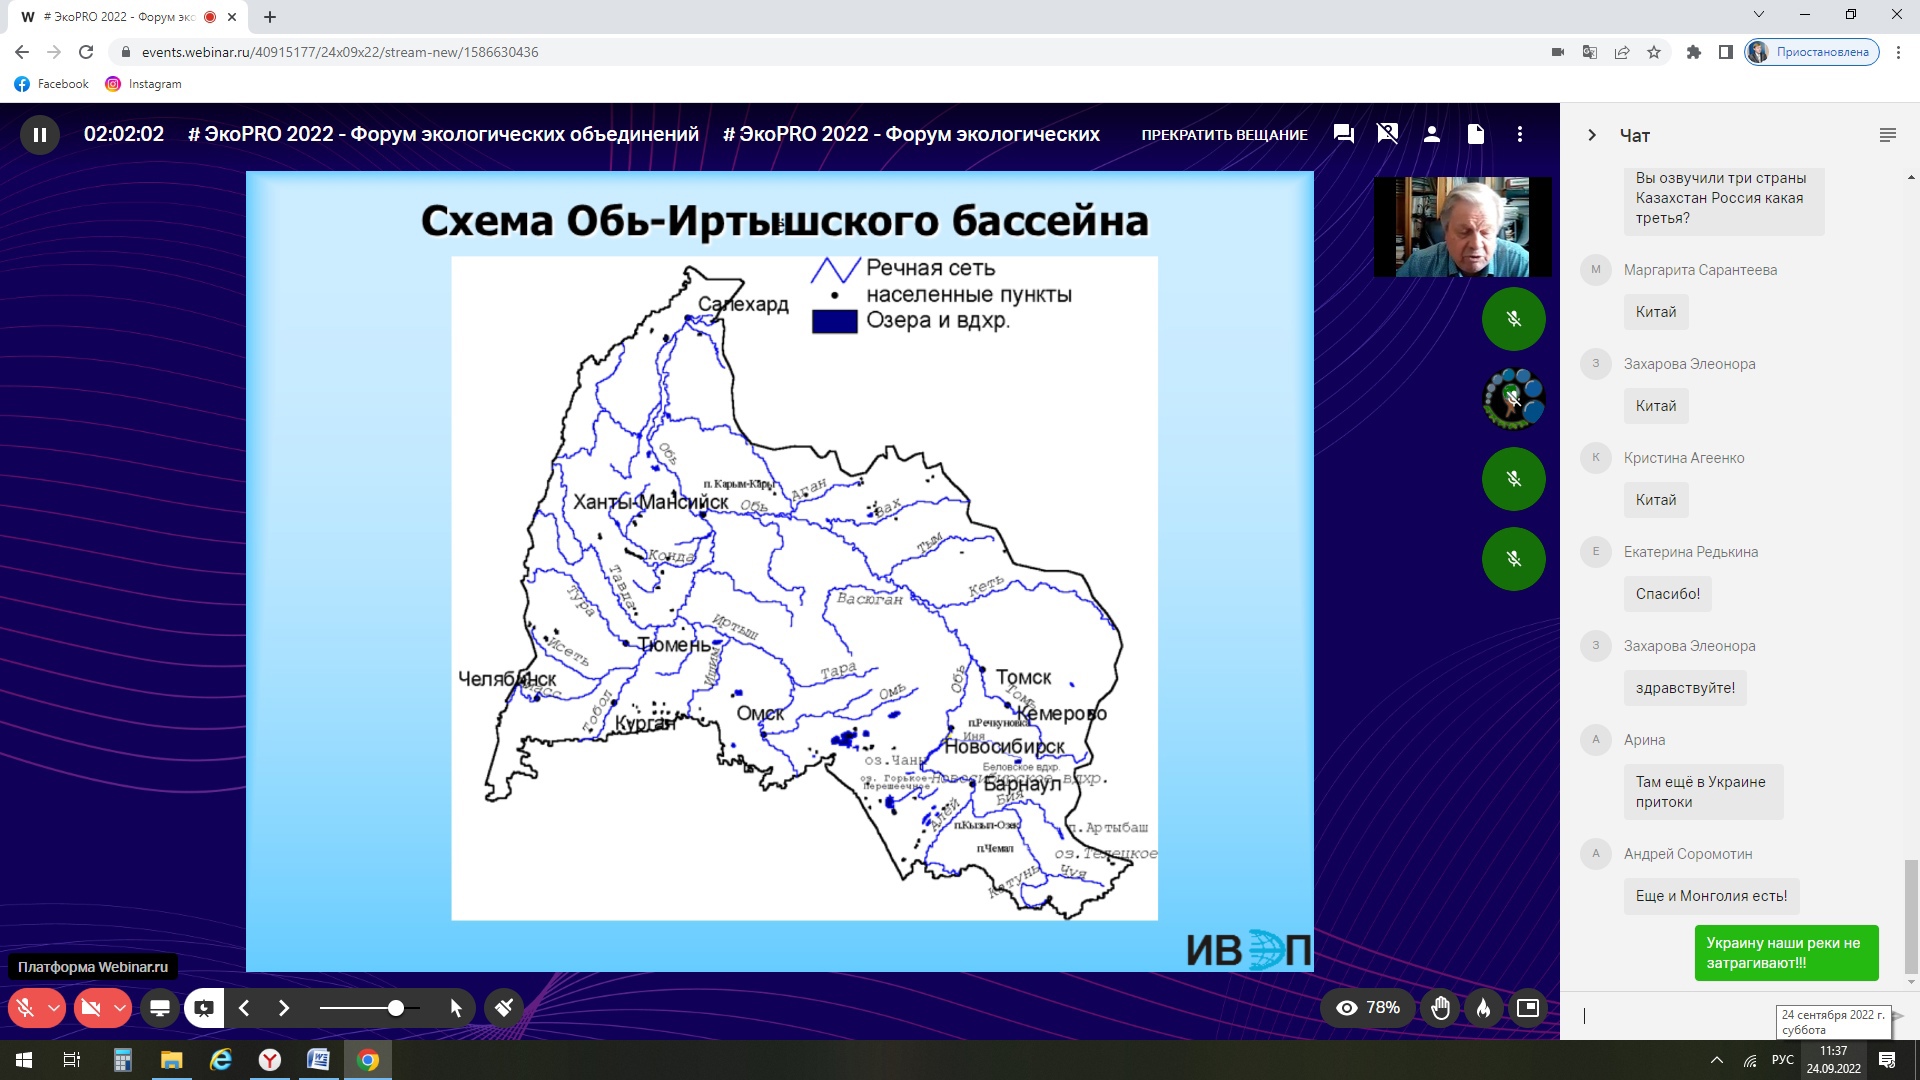
Task: Toggle the presentation mode button
Action: tap(204, 1008)
